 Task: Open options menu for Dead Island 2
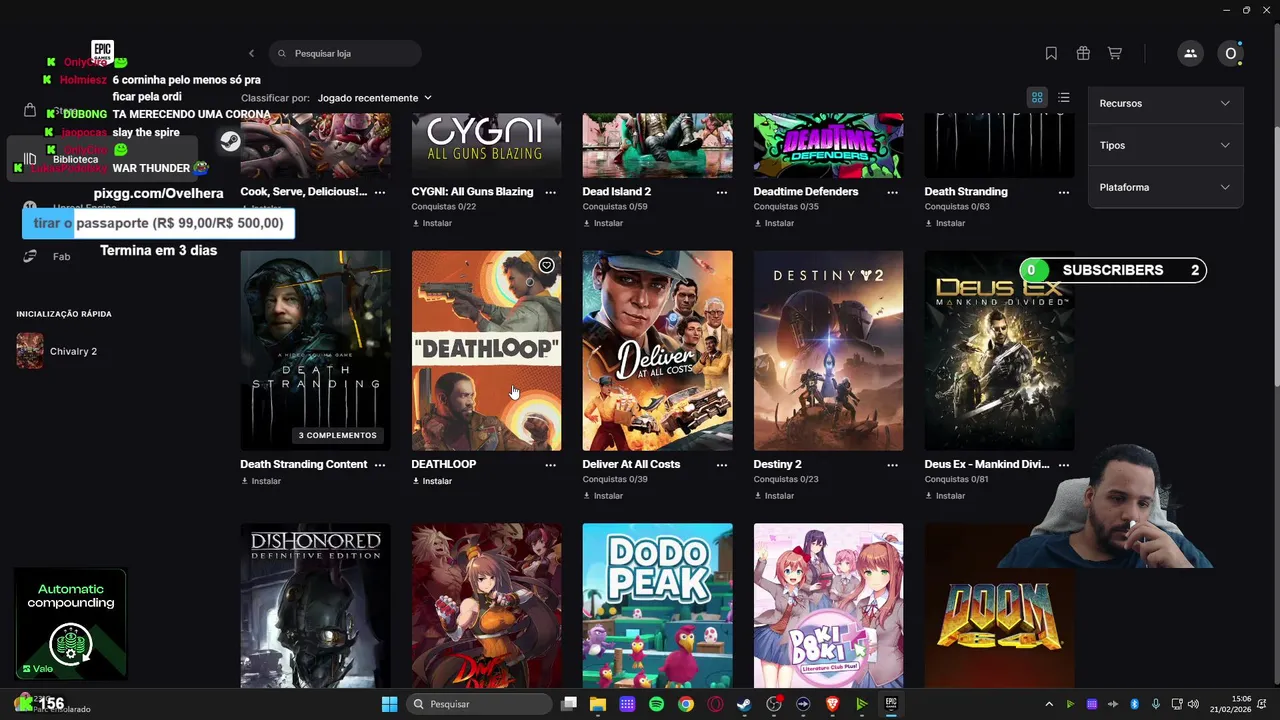tap(721, 192)
